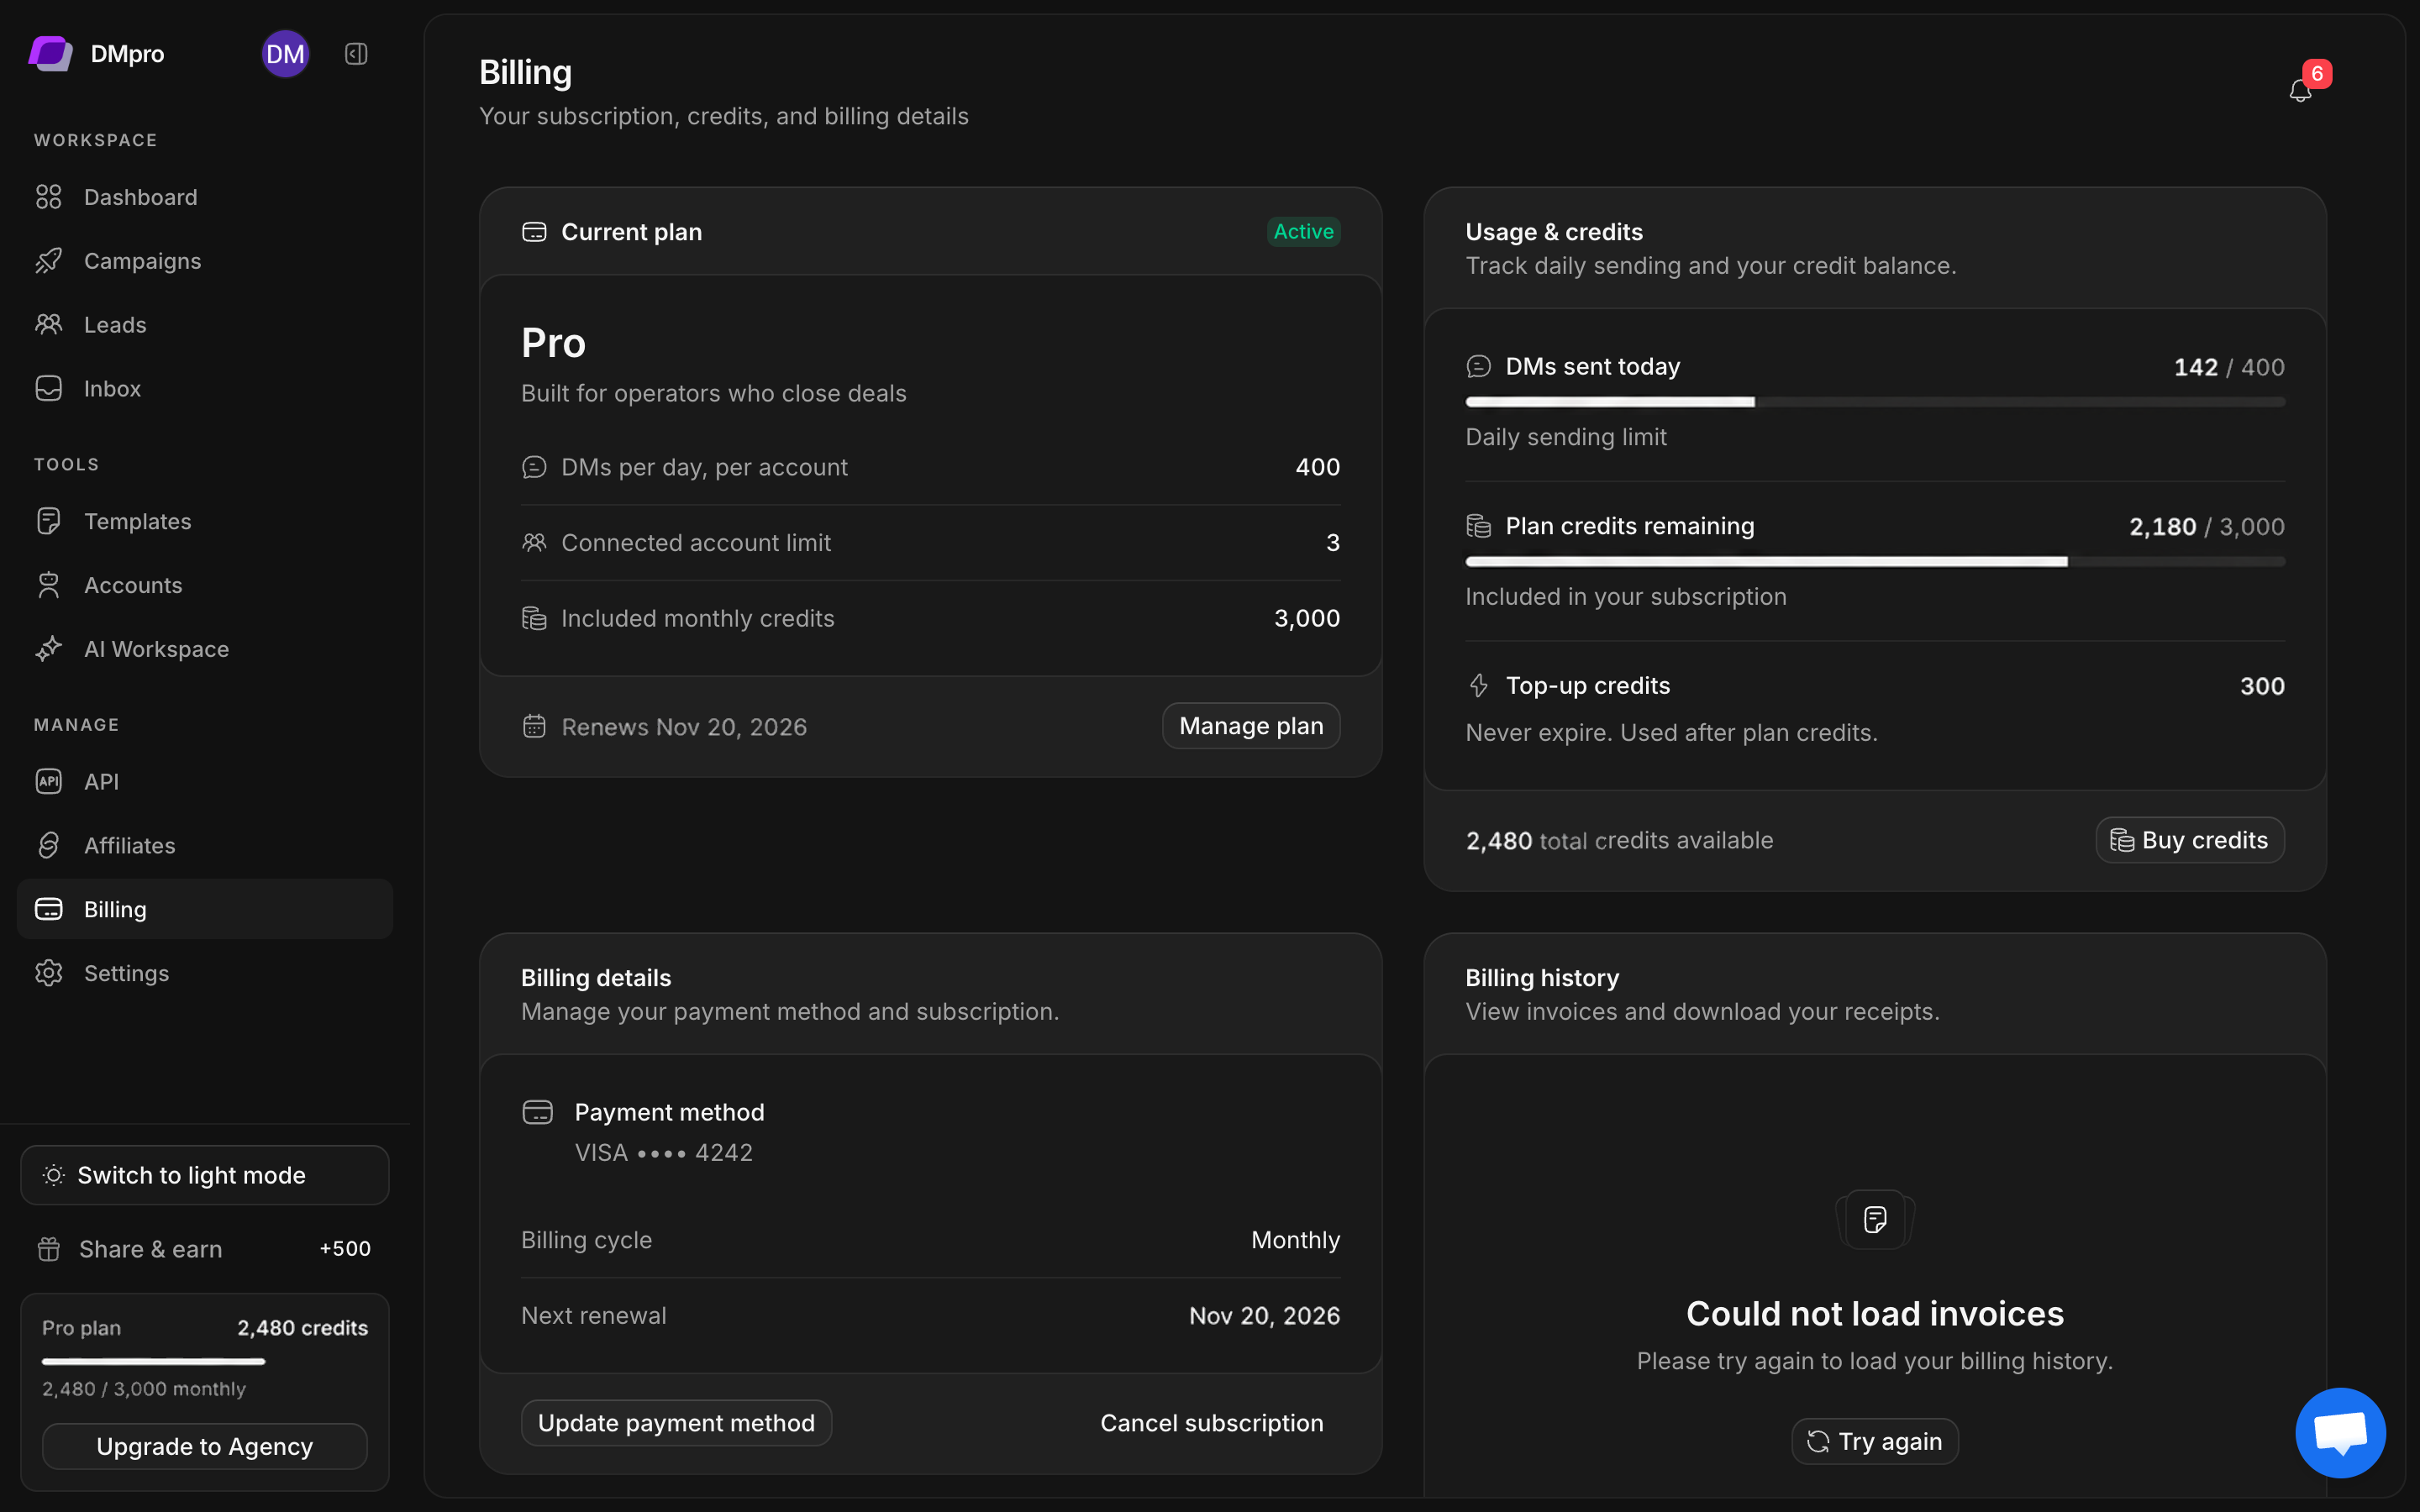2420x1512 pixels.
Task: Click the 2,180 / 3,000 credits count
Action: [2207, 527]
